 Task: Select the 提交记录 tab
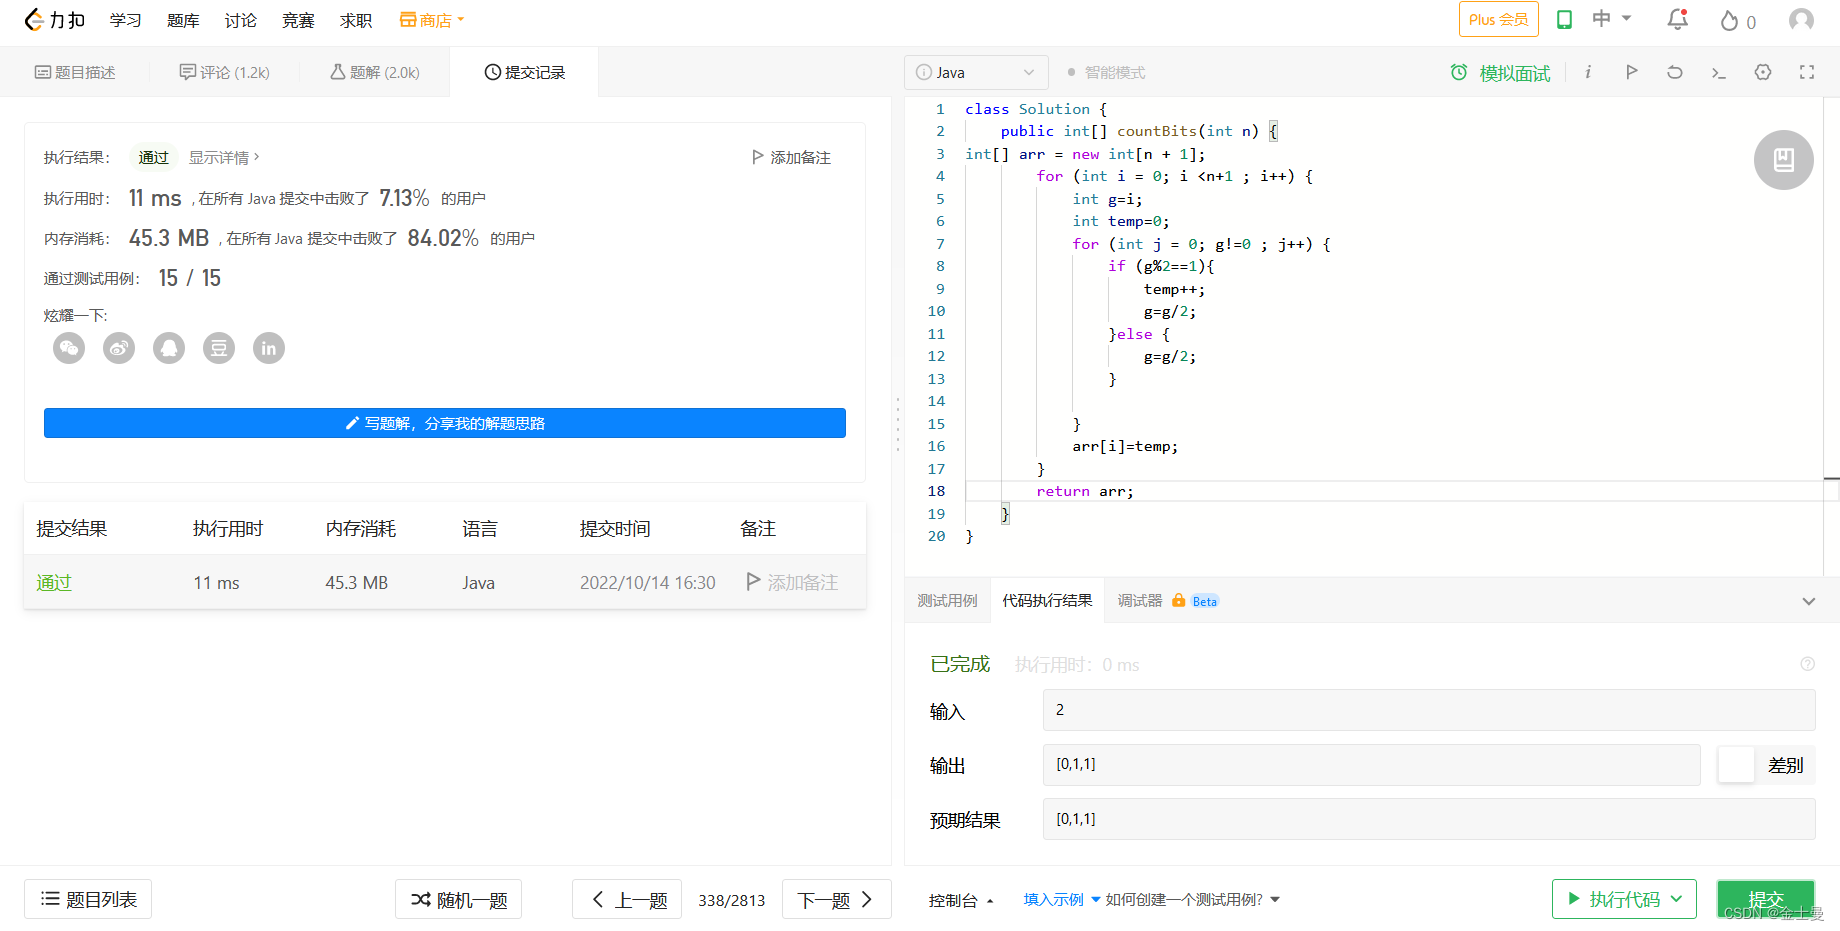point(525,72)
